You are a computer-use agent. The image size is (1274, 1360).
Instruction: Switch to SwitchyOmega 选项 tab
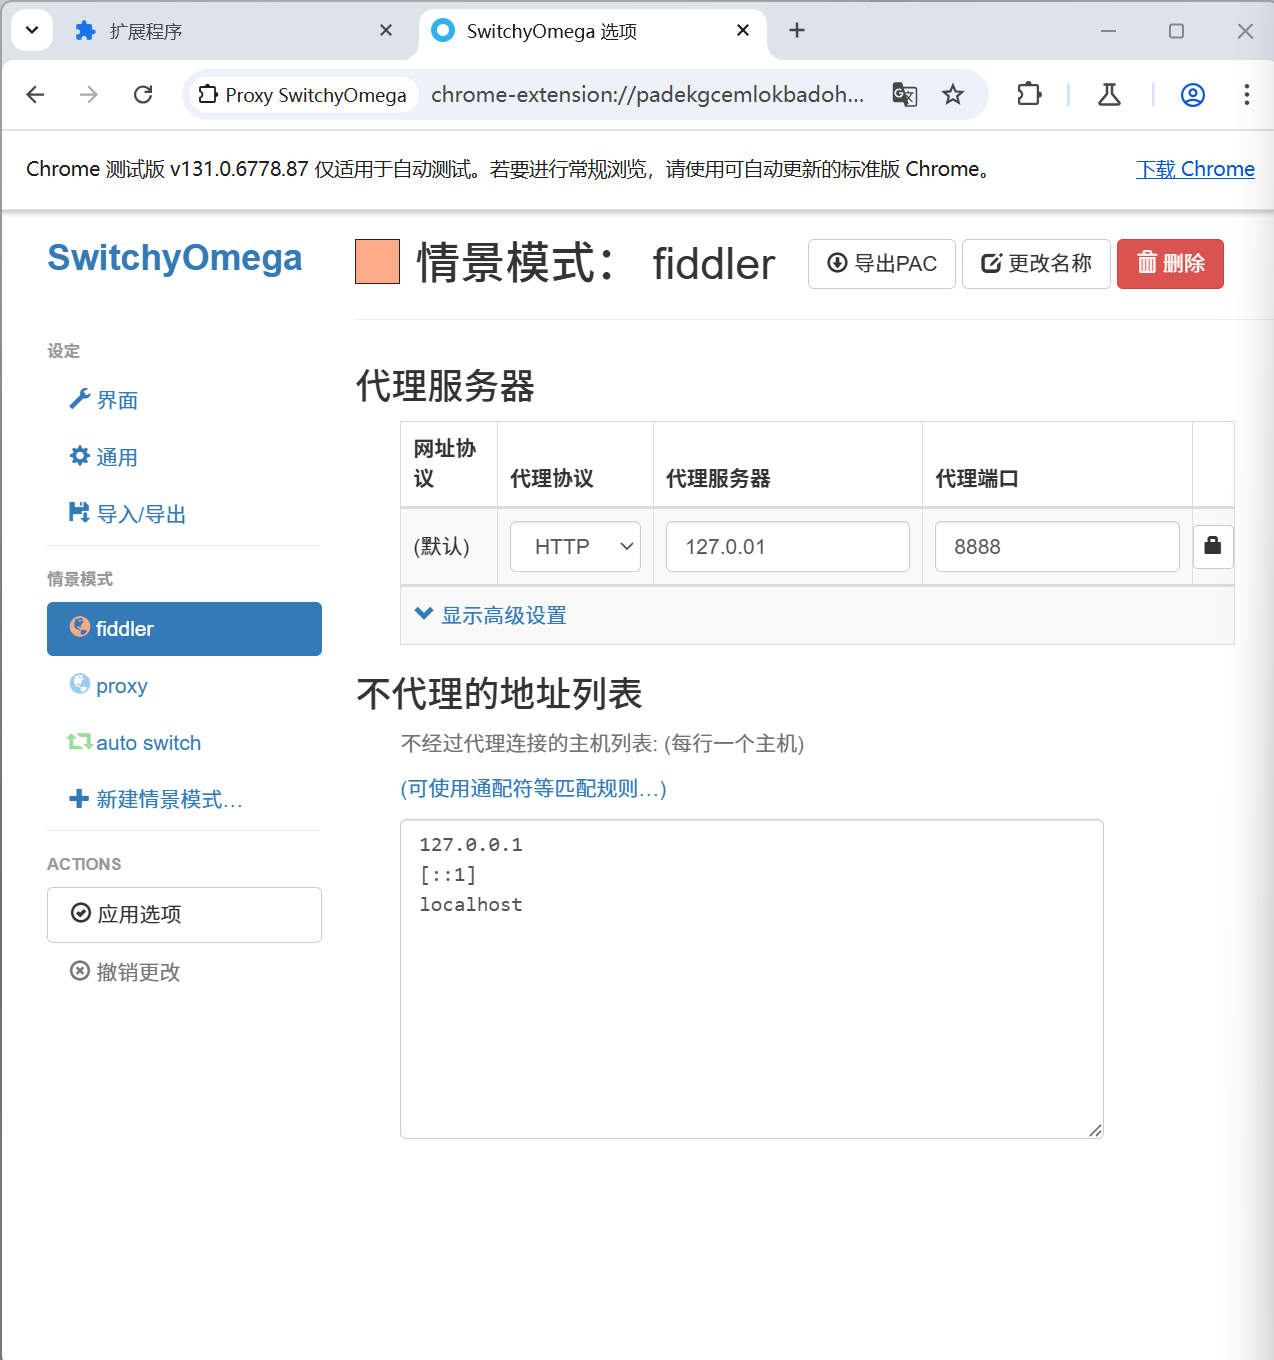[593, 31]
